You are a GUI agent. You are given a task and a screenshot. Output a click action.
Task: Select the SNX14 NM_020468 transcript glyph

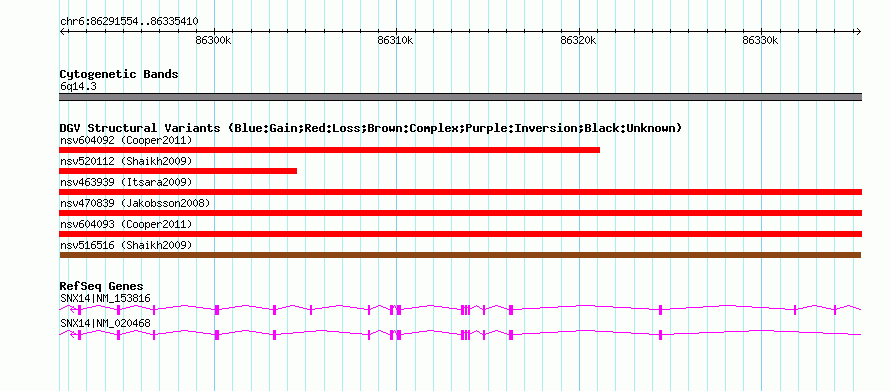[461, 334]
